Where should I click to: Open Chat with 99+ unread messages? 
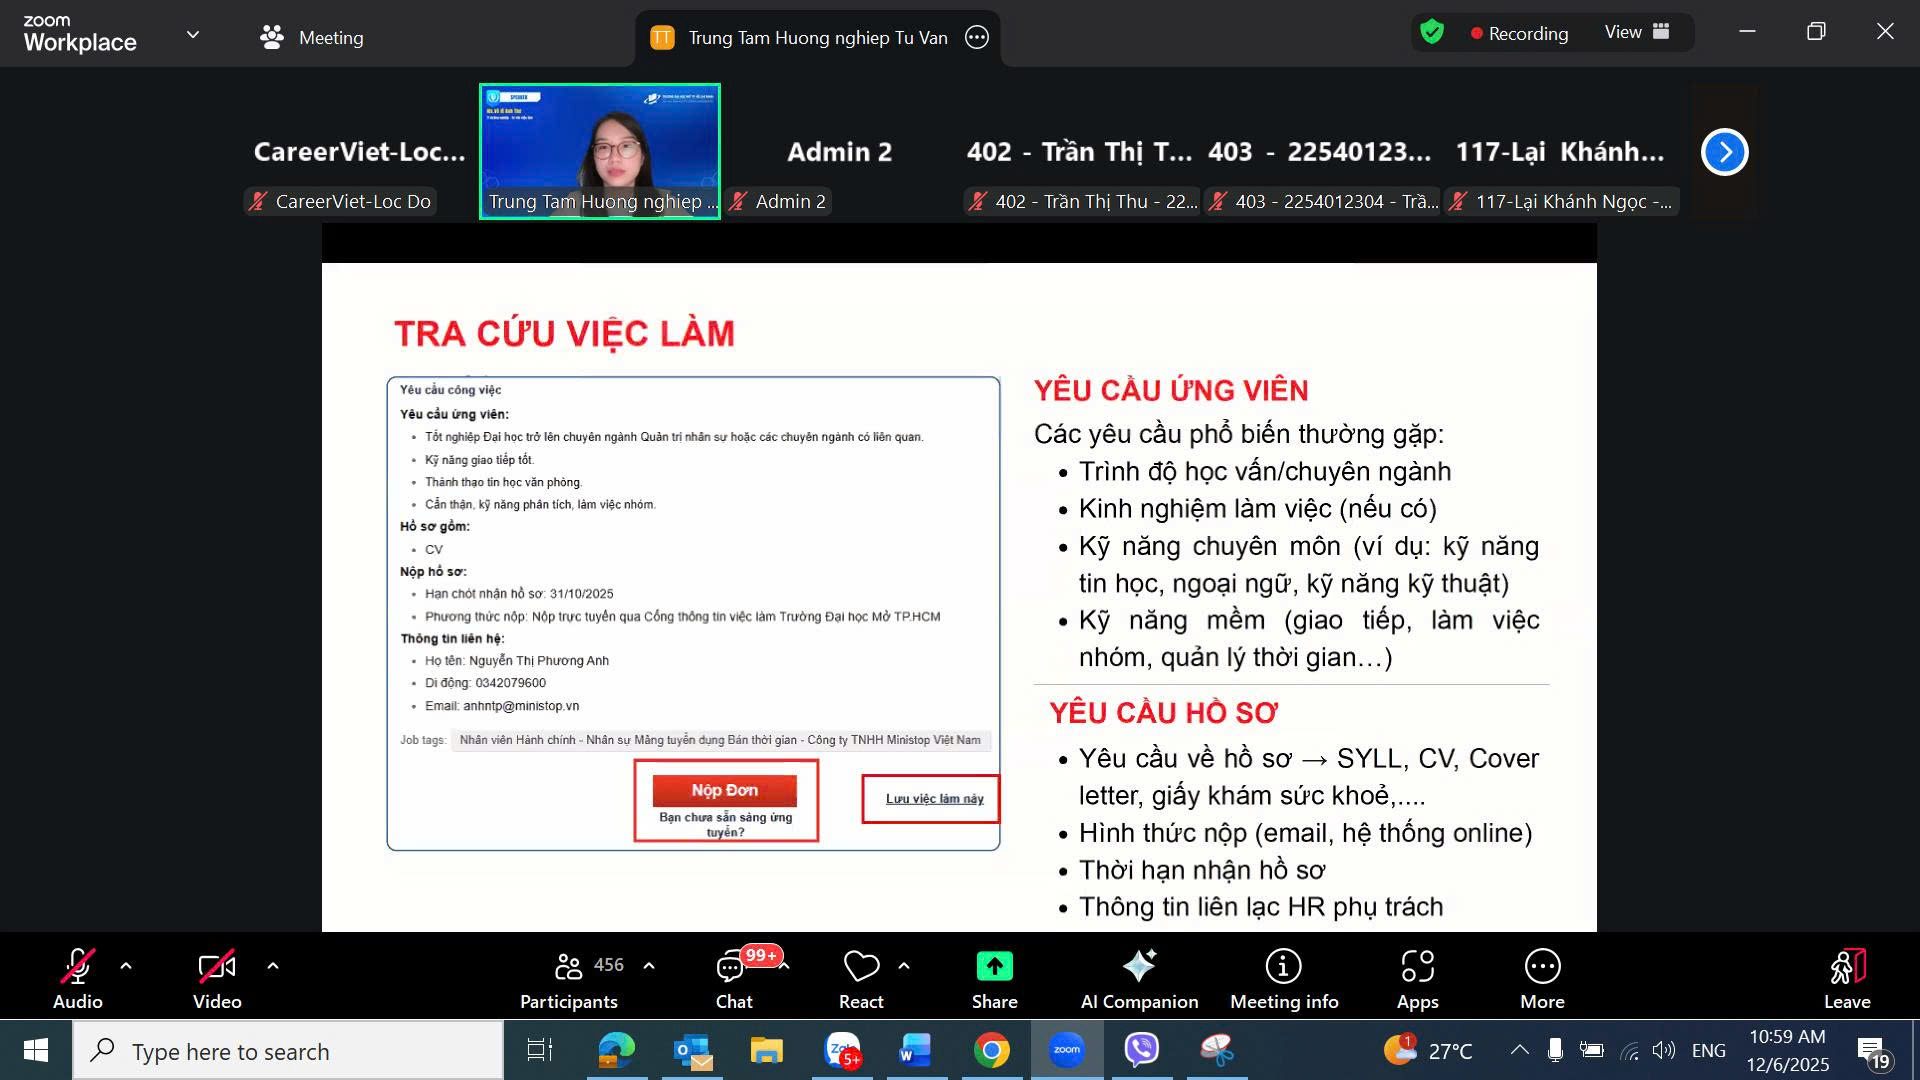(733, 977)
